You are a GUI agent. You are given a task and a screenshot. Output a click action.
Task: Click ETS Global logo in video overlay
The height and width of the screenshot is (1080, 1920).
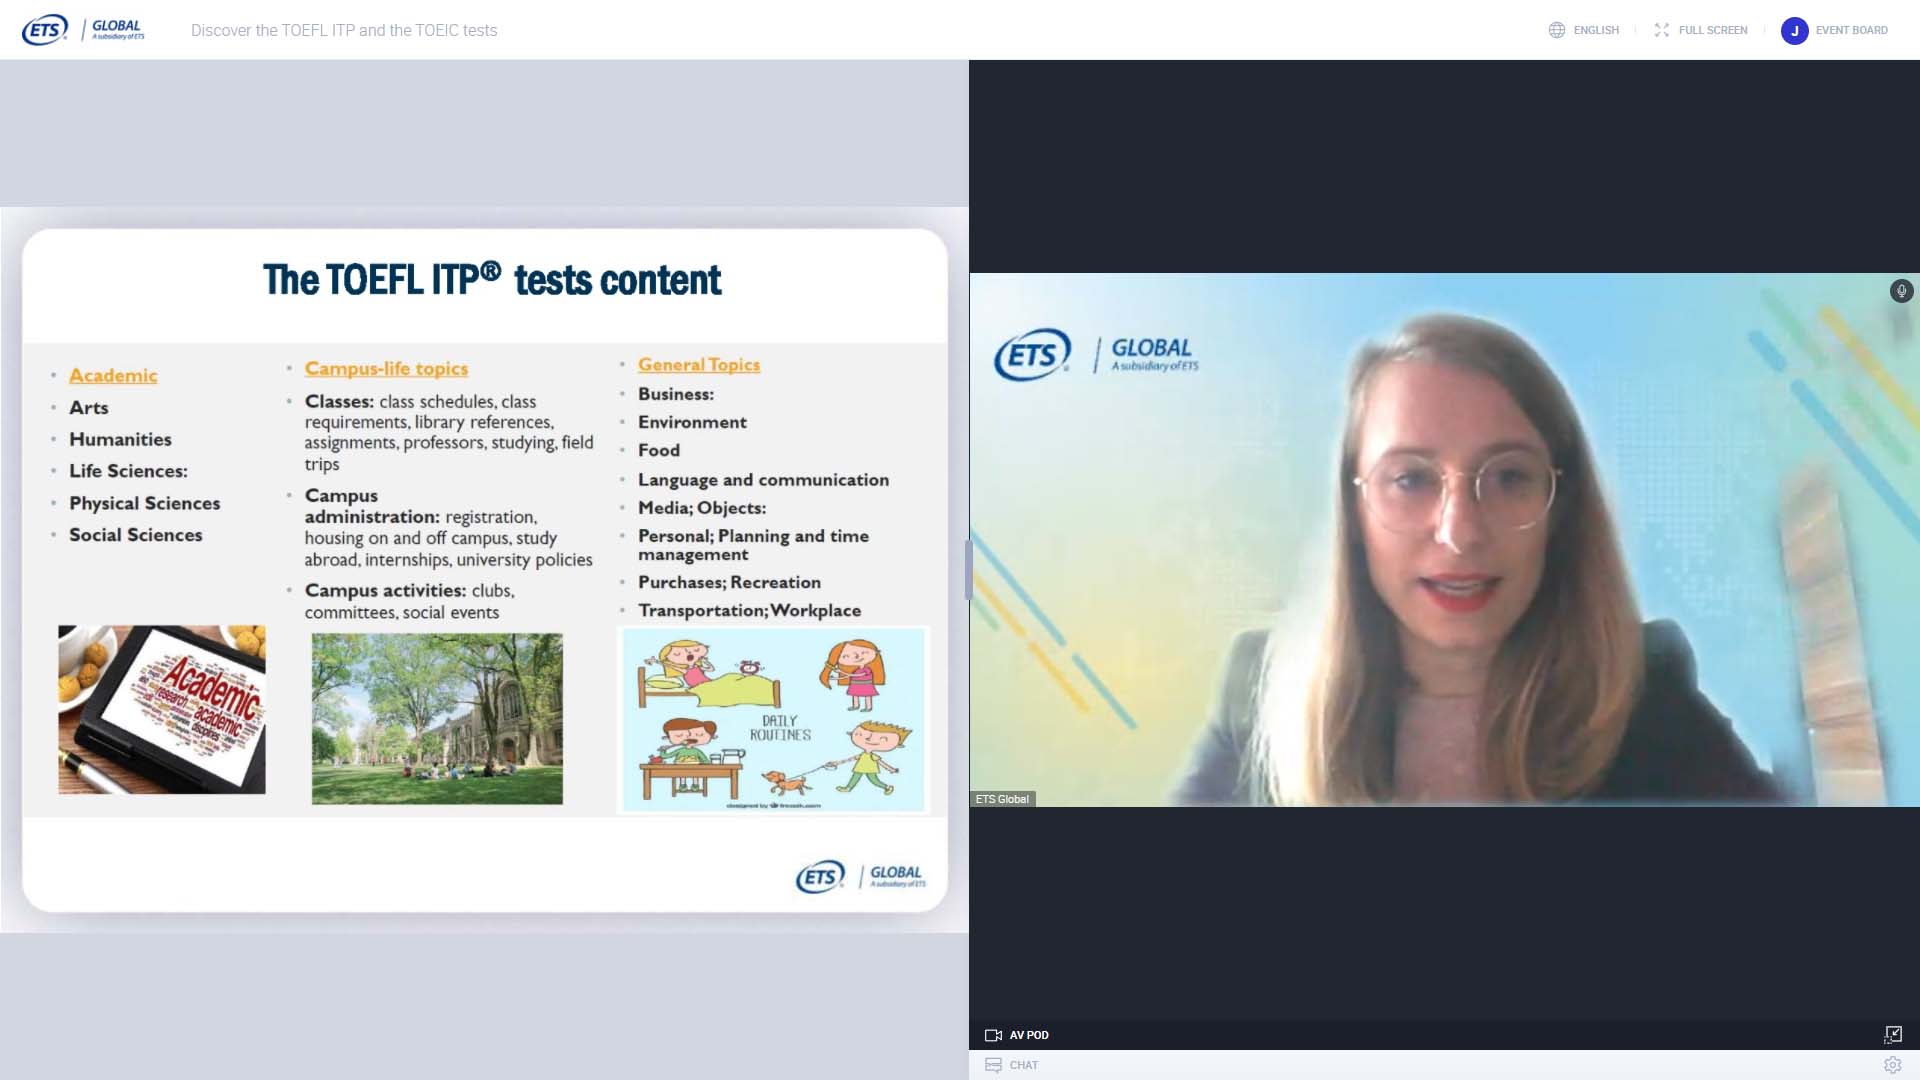1096,355
